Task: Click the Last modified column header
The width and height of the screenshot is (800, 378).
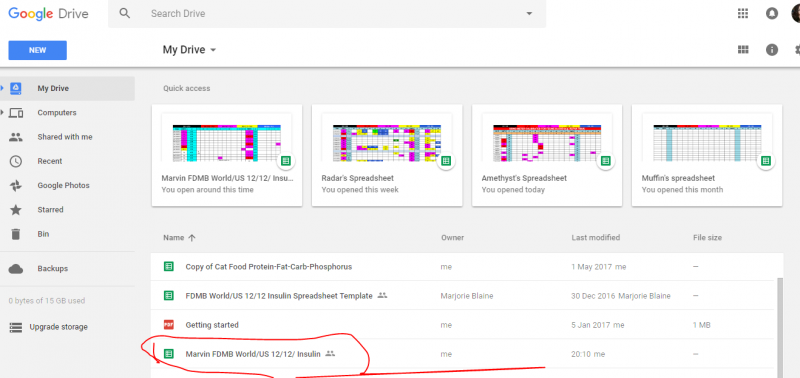Action: pyautogui.click(x=595, y=238)
